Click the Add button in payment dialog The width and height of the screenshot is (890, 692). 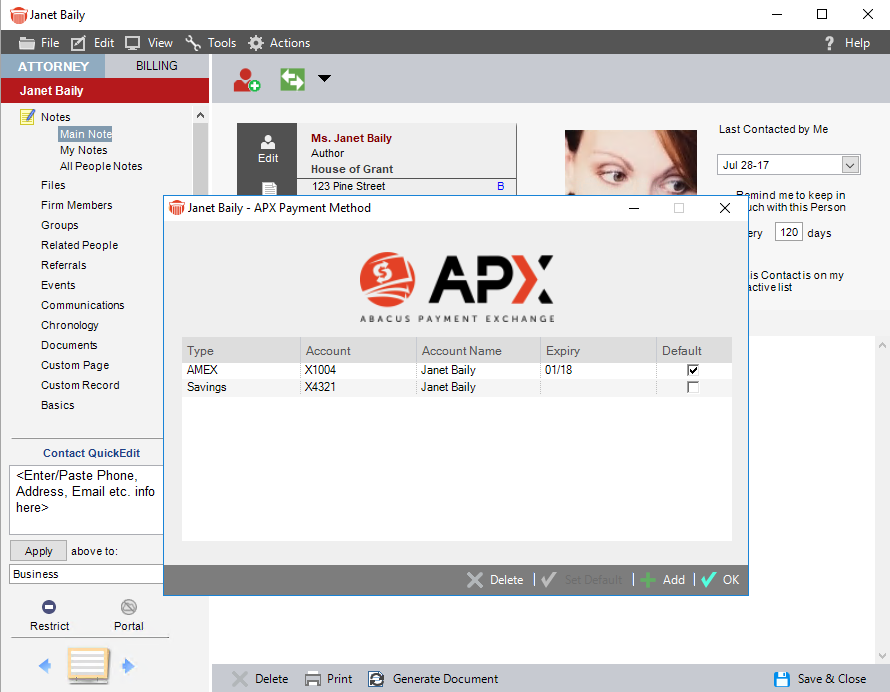(x=663, y=579)
